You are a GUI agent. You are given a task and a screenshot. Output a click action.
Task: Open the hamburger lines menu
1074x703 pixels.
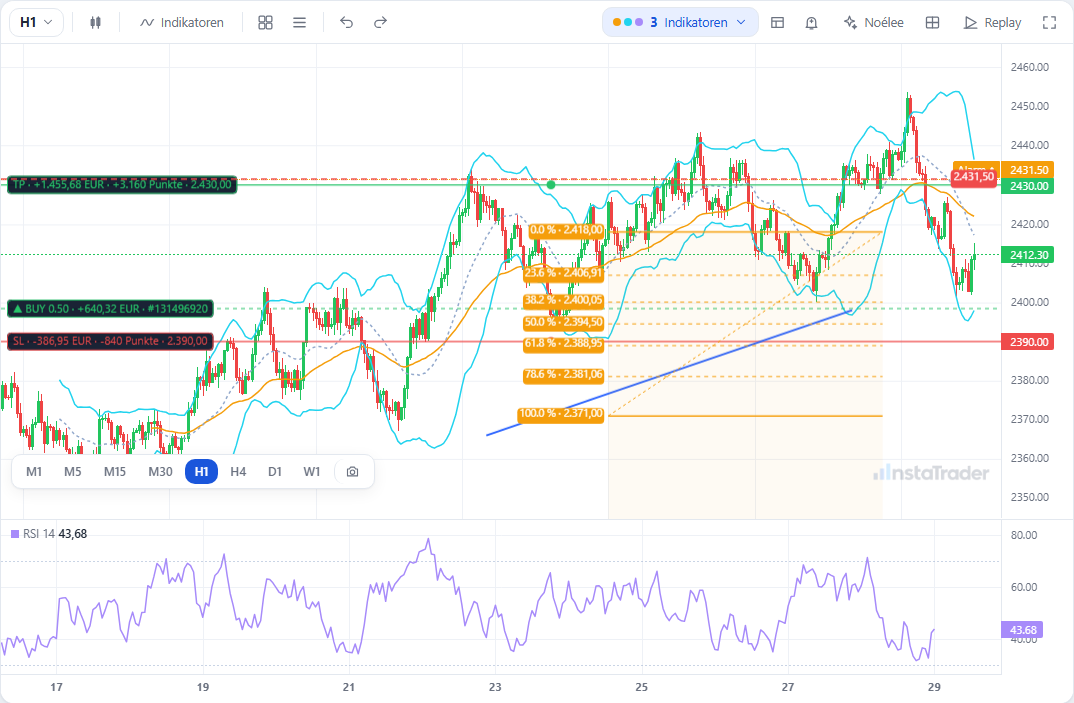(299, 23)
